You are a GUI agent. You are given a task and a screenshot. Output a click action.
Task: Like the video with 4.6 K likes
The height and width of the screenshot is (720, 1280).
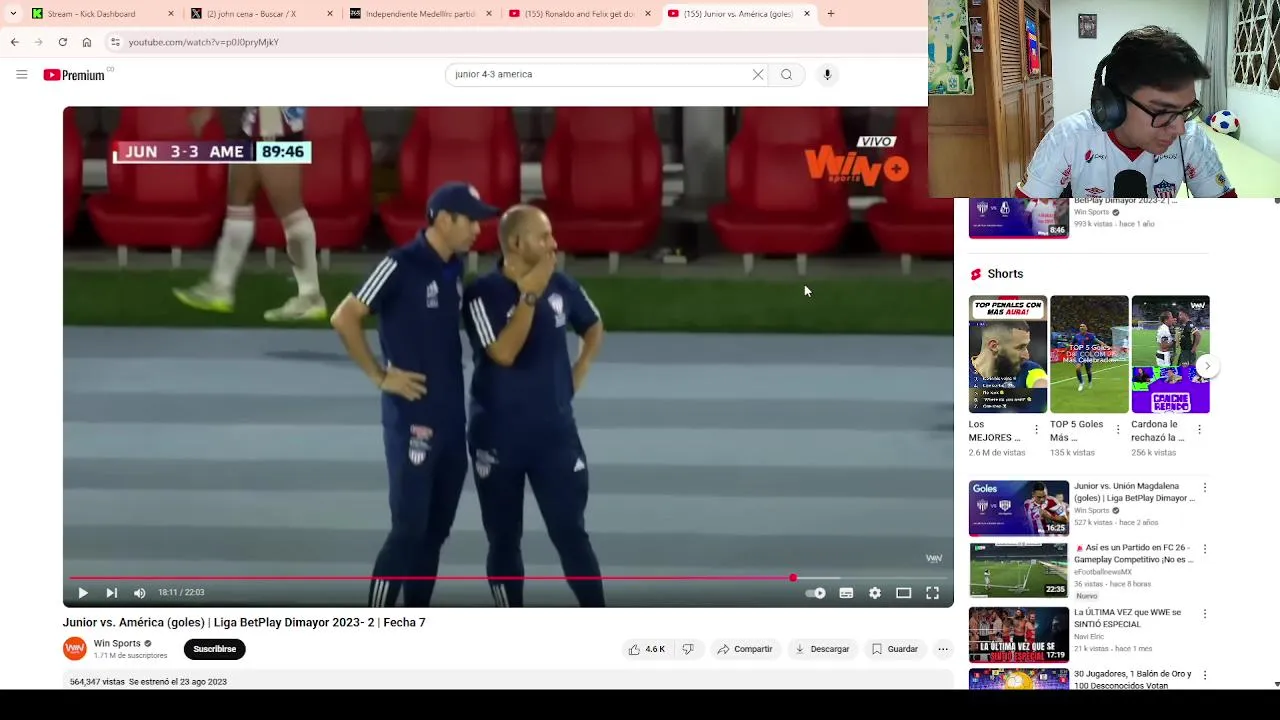[x=646, y=649]
